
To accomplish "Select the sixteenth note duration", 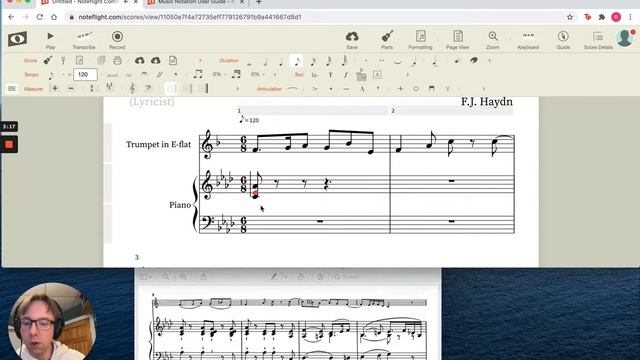I will click(313, 61).
